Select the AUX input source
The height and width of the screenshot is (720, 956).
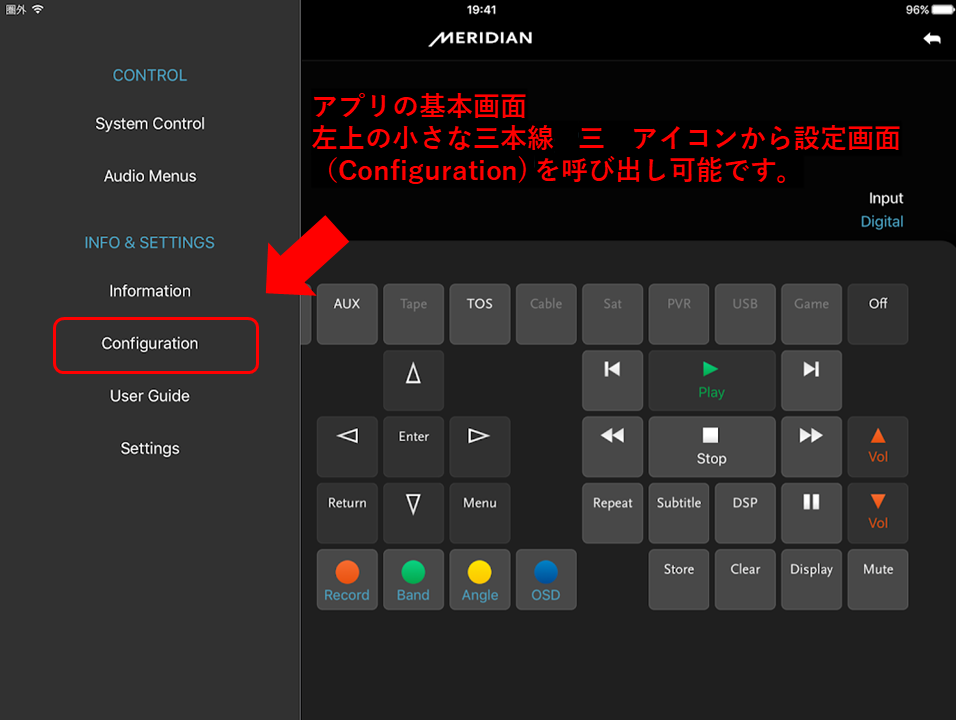click(347, 314)
